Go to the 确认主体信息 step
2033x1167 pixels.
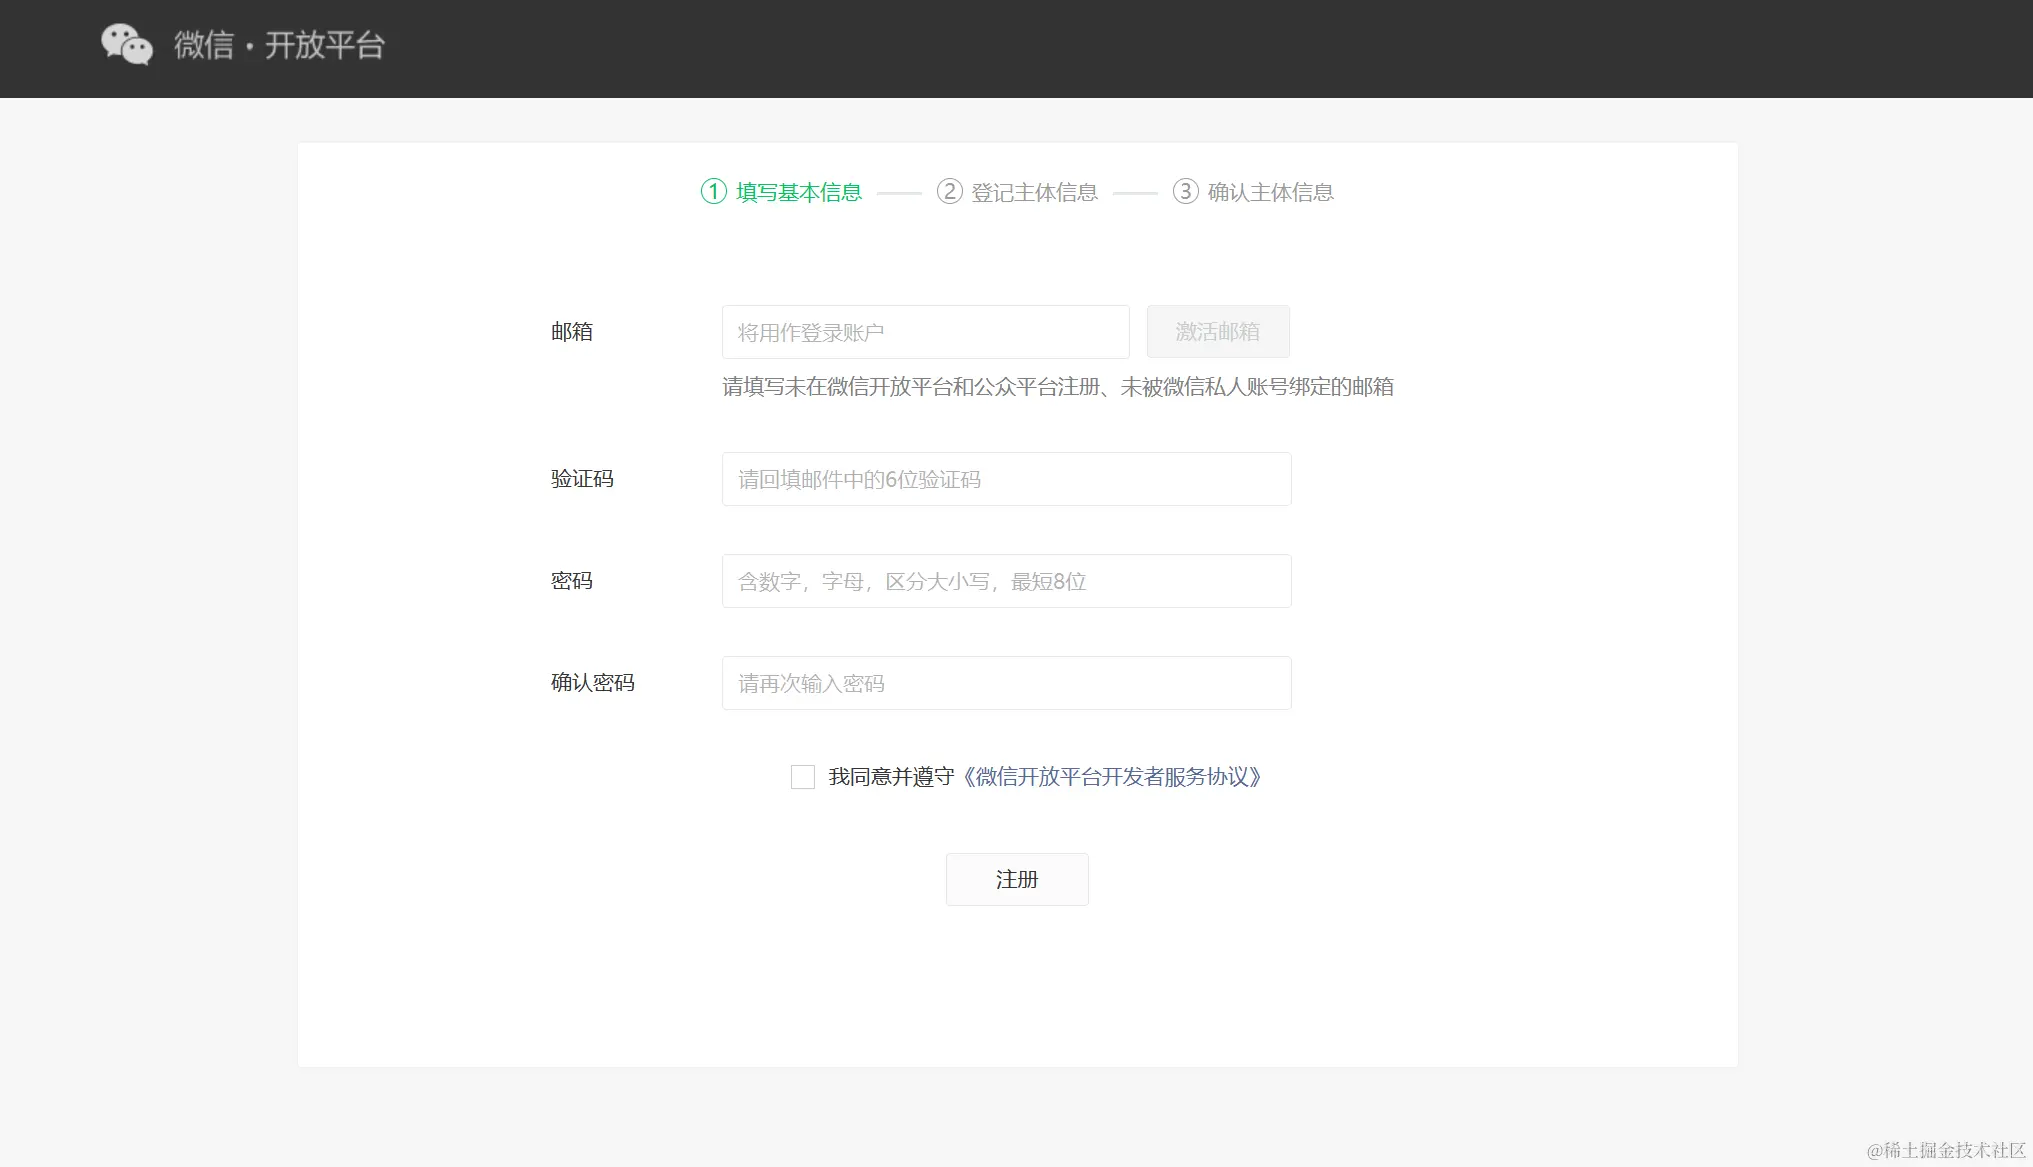tap(1269, 192)
